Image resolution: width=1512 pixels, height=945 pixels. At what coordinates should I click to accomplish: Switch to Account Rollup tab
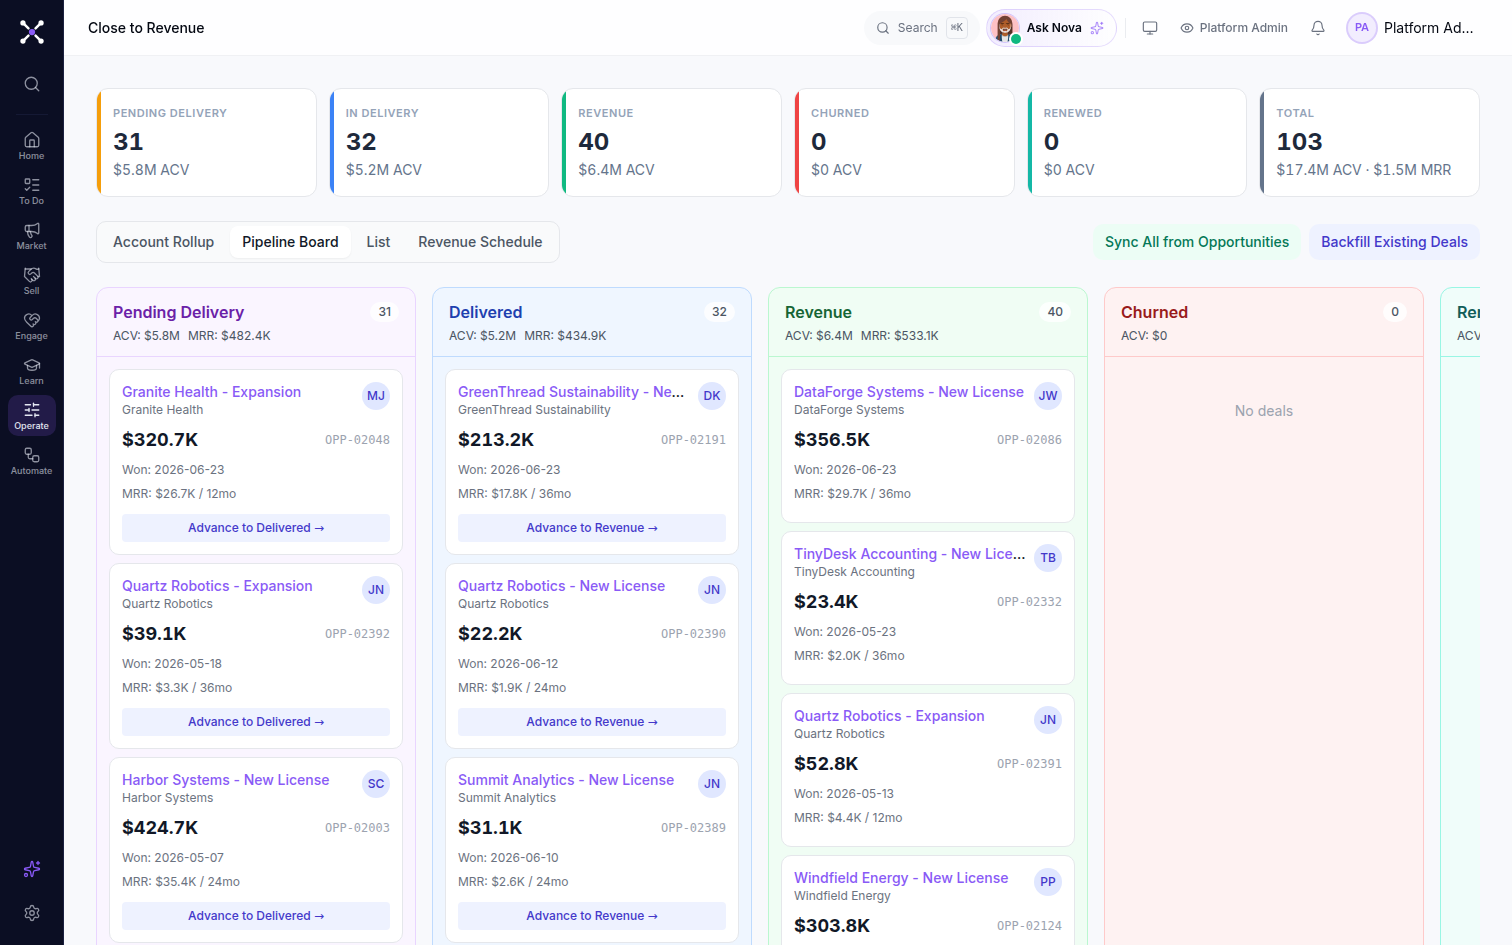164,242
